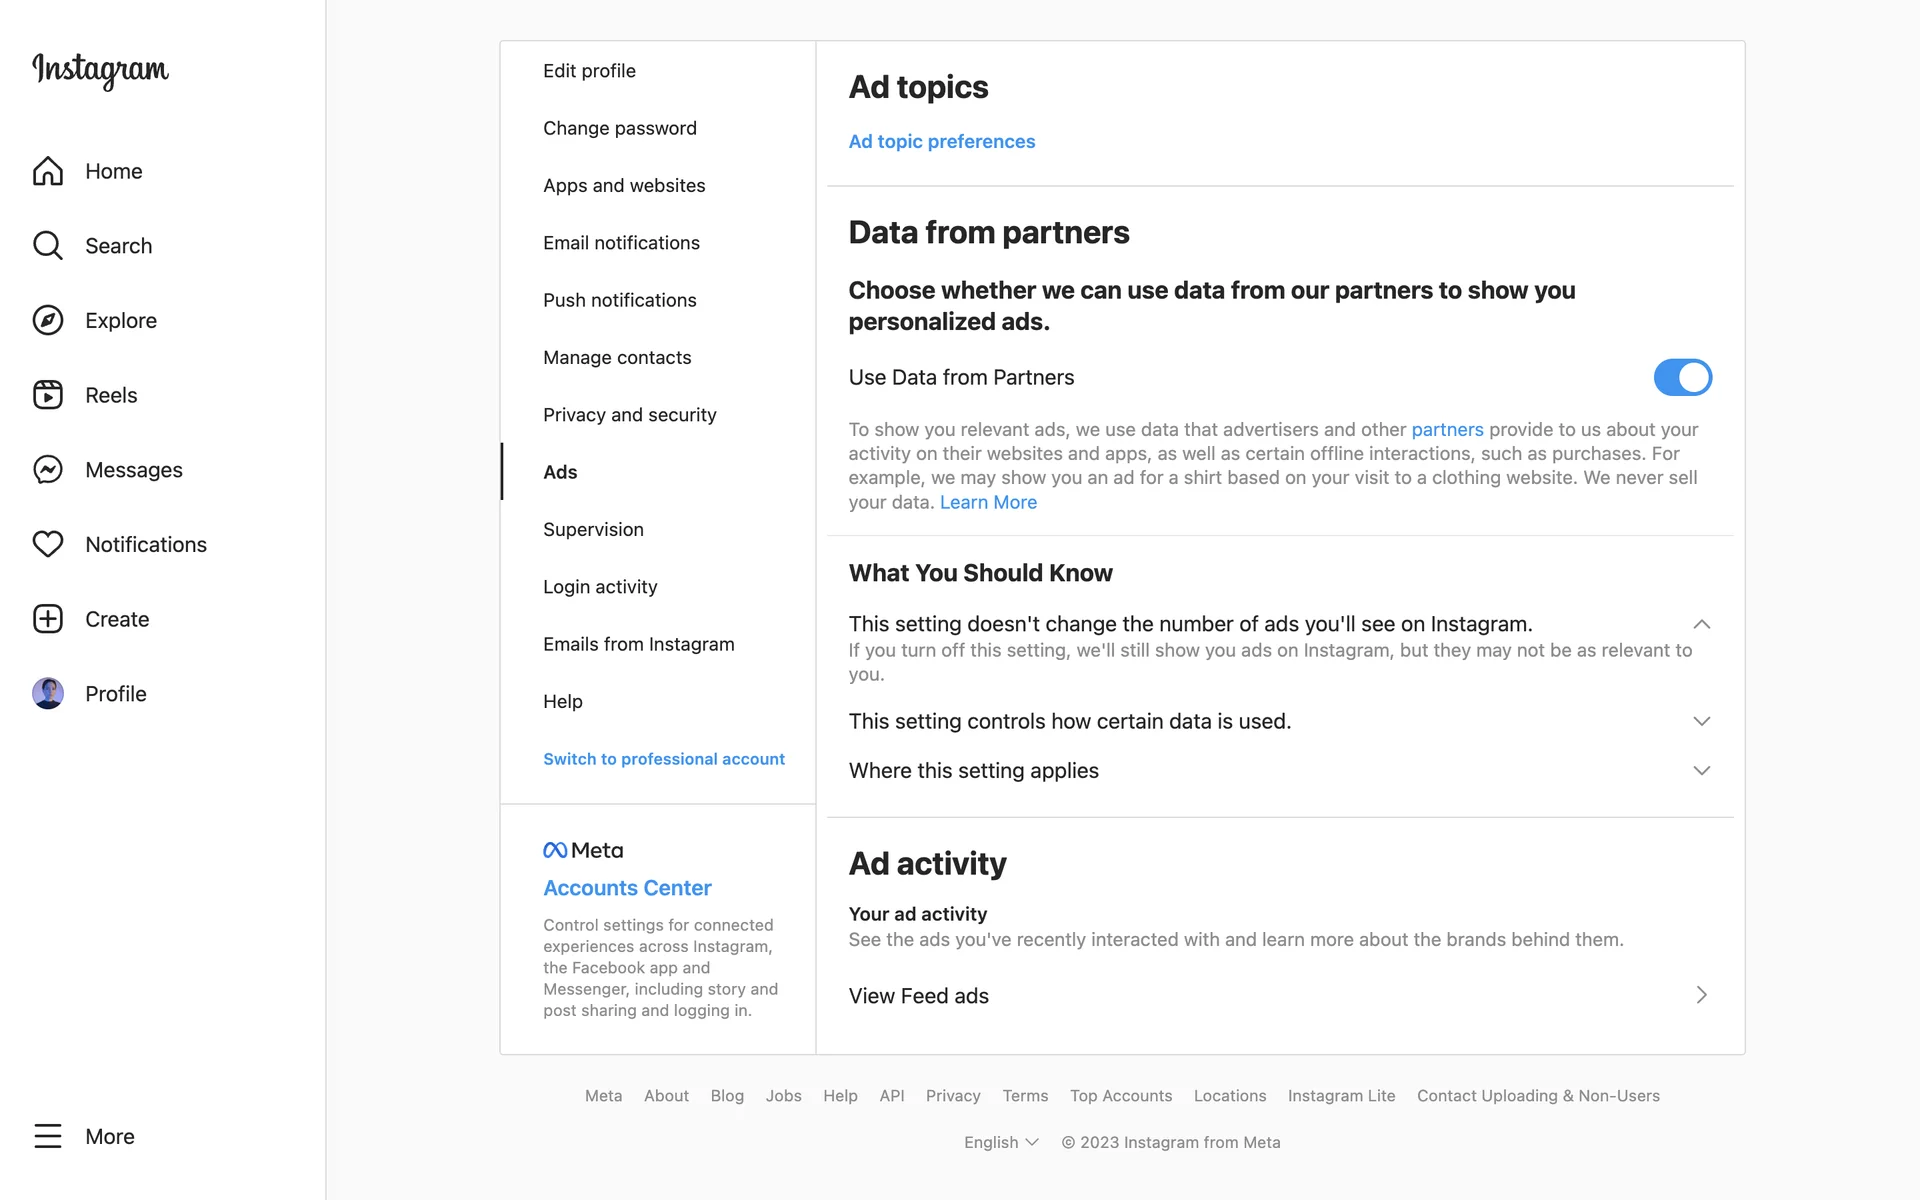Click Switch to professional account link
This screenshot has width=1920, height=1200.
click(663, 759)
